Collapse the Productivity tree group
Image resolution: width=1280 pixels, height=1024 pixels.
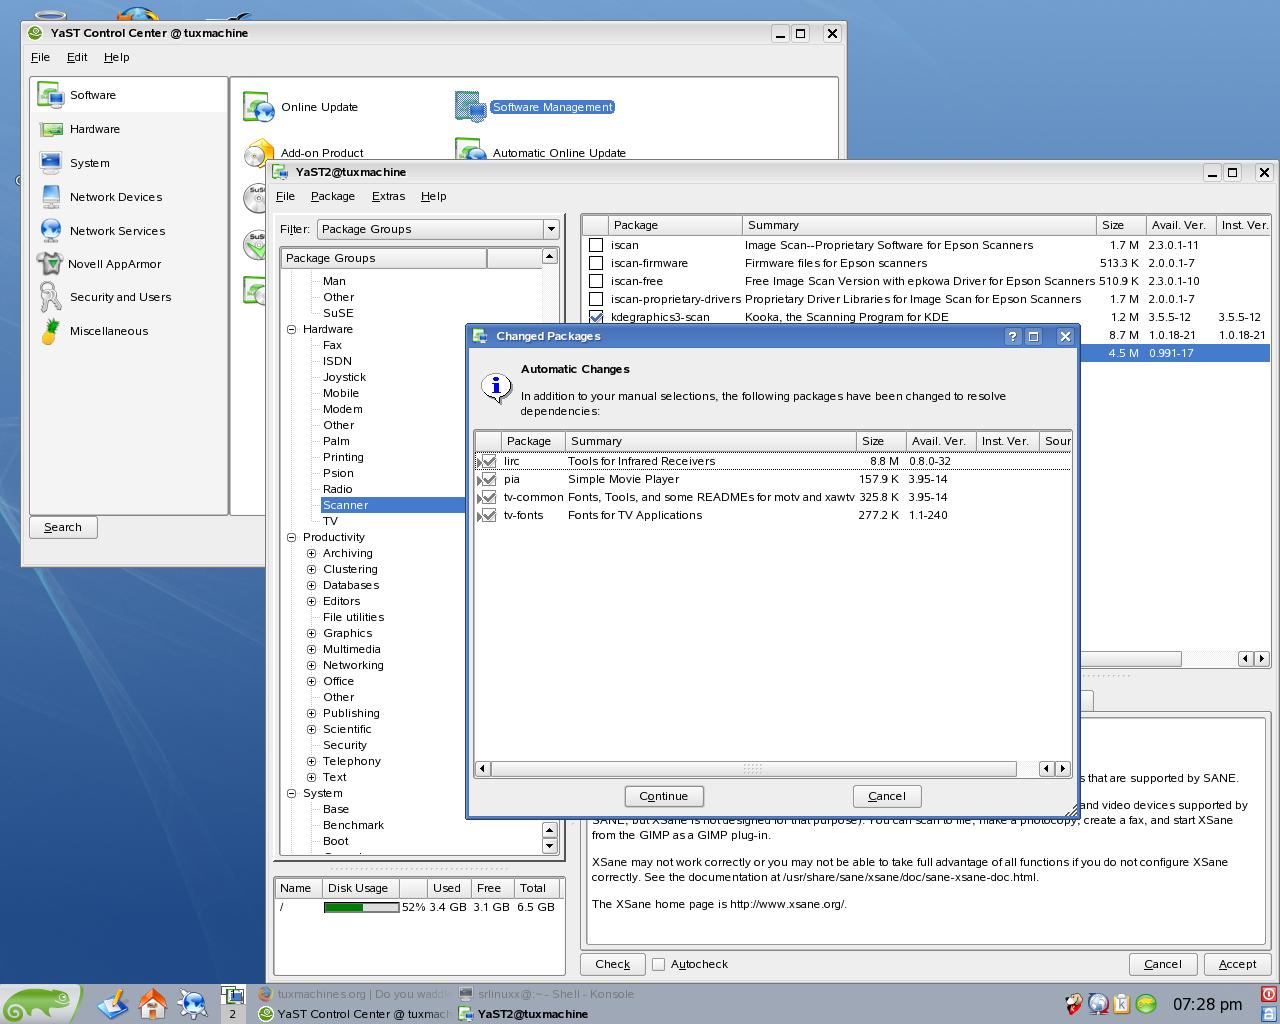click(x=292, y=537)
